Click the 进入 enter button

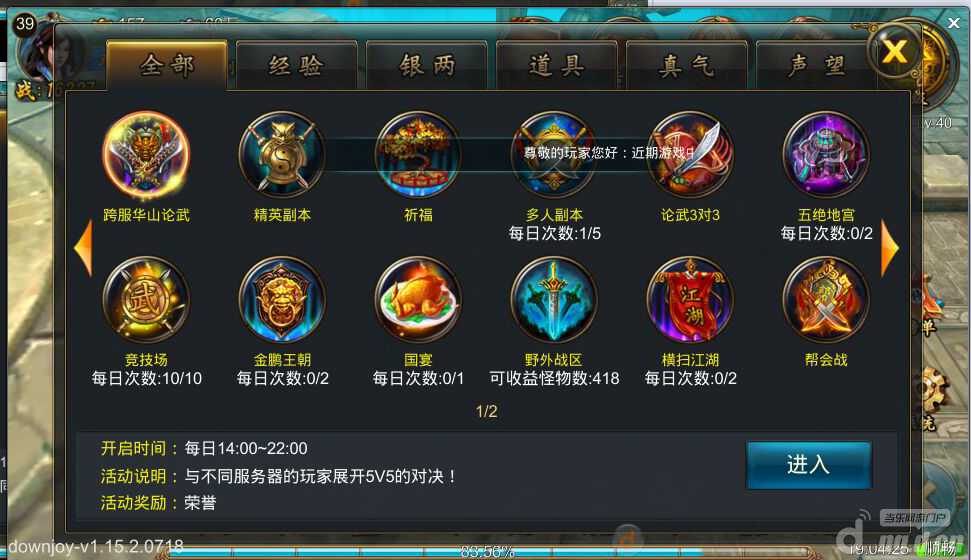tap(809, 465)
